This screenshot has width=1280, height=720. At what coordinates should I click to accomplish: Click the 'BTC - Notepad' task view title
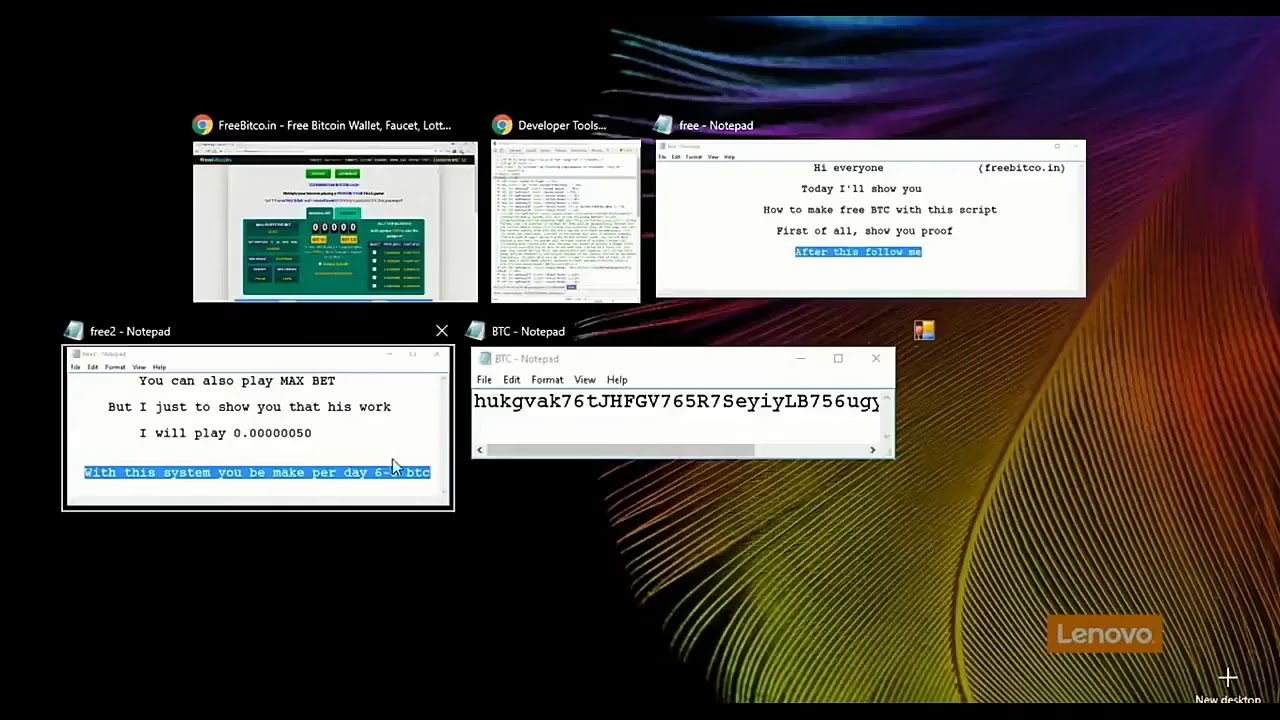pyautogui.click(x=528, y=331)
